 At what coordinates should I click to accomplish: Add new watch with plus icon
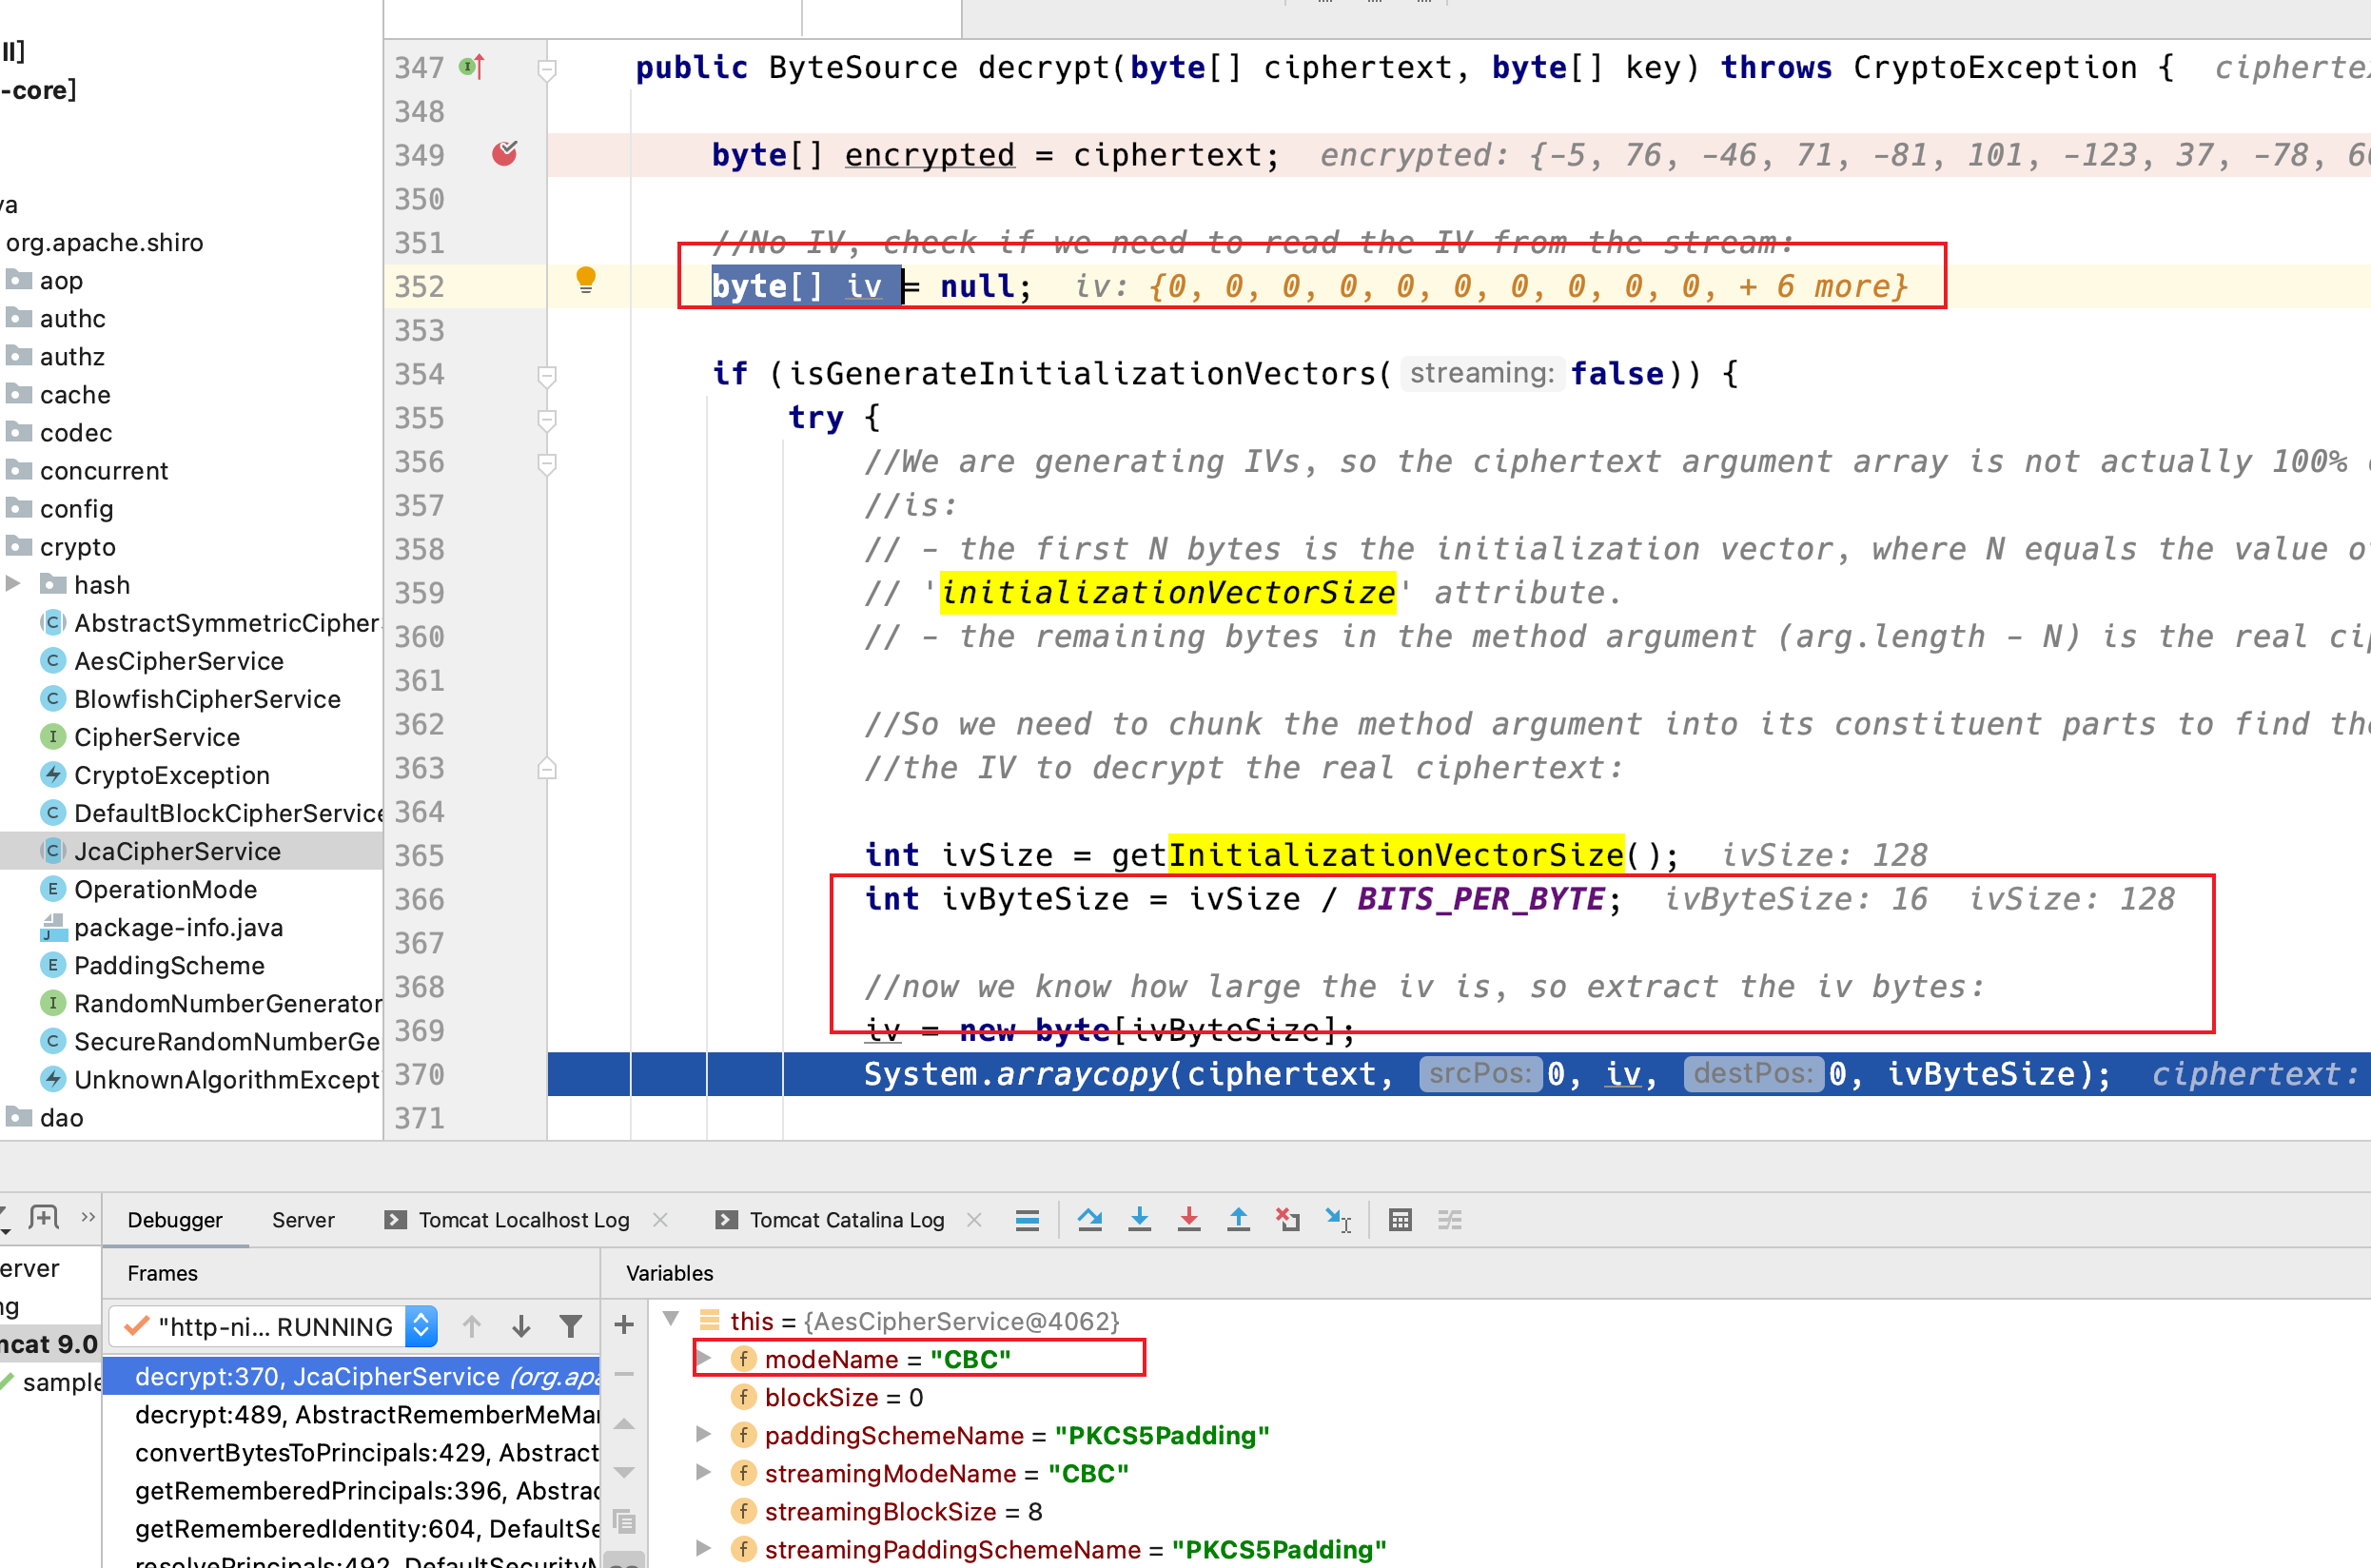coord(624,1325)
